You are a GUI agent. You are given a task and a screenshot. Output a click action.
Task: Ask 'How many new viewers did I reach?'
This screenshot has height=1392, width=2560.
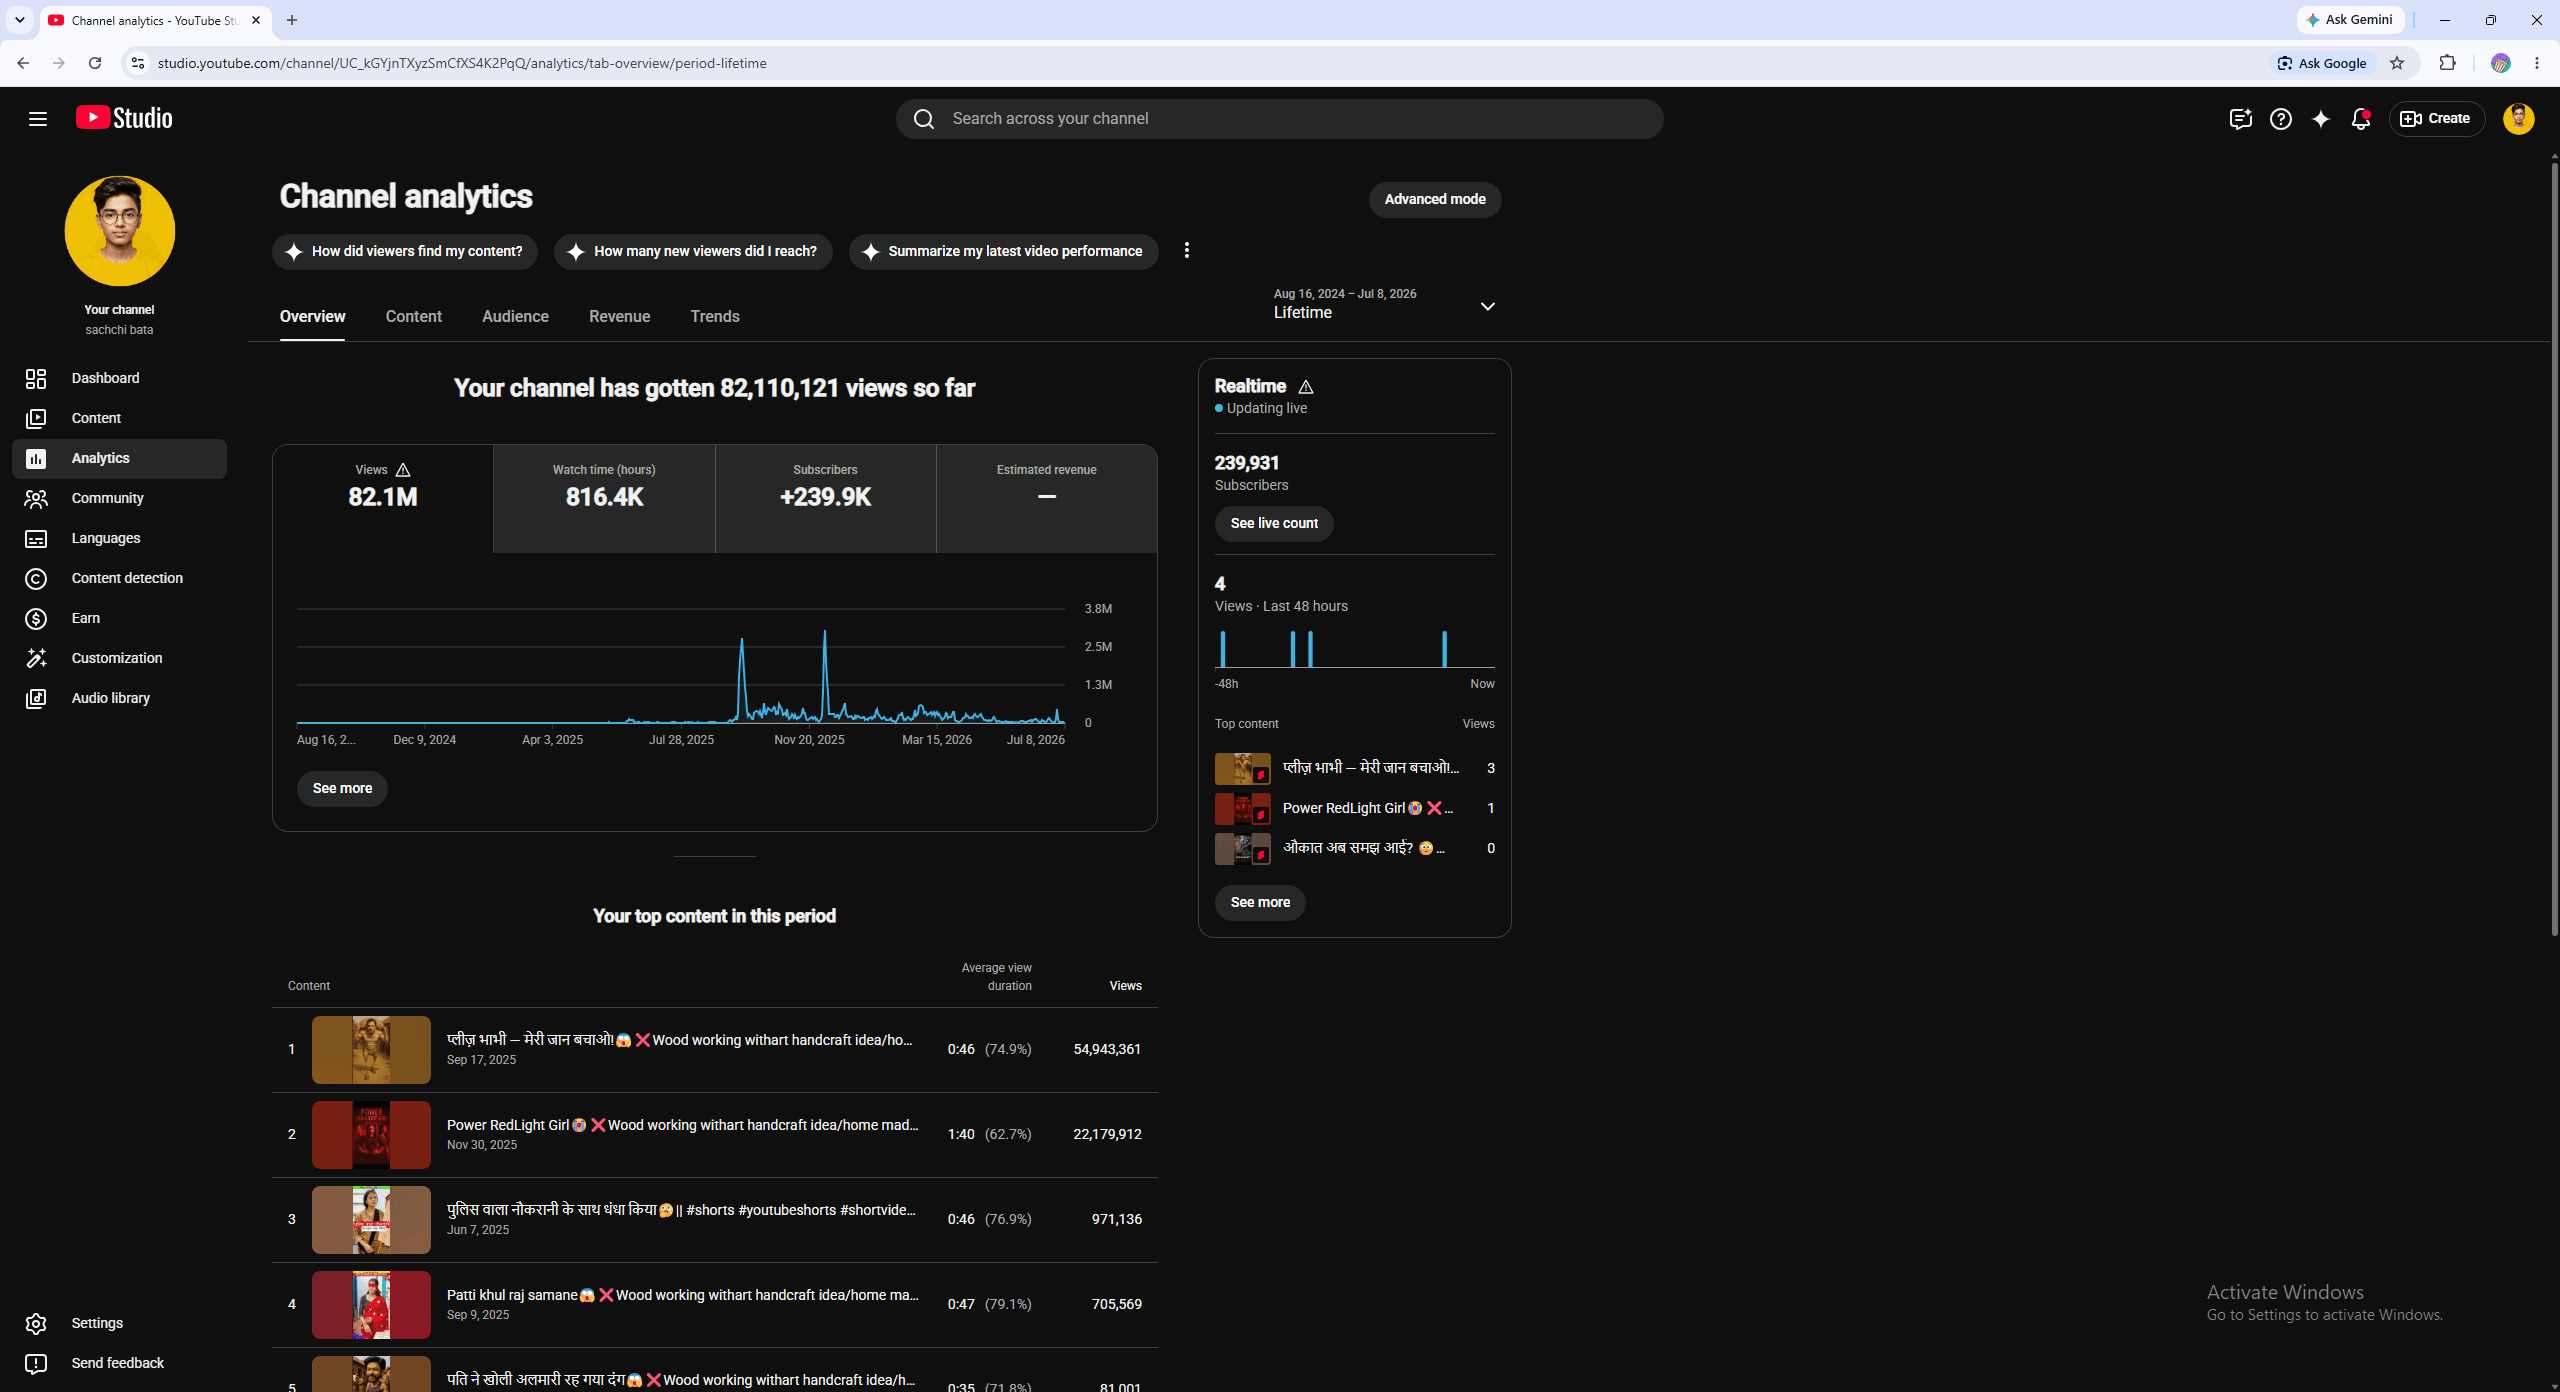pyautogui.click(x=694, y=252)
